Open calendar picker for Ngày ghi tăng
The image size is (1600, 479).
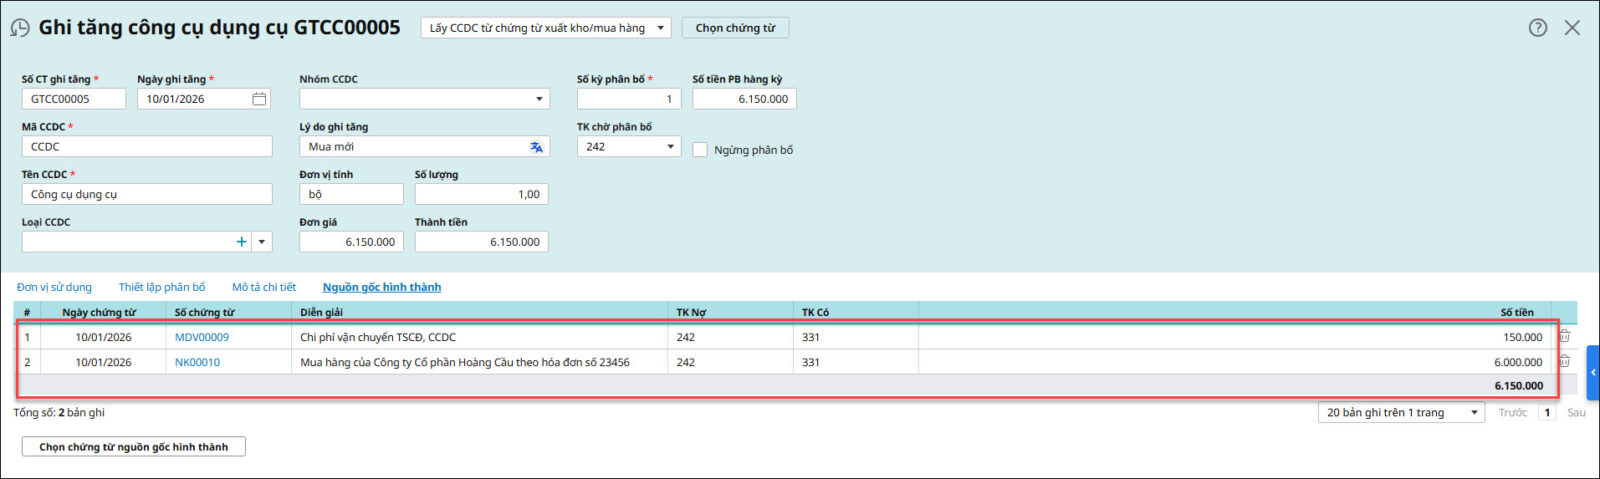(x=259, y=99)
